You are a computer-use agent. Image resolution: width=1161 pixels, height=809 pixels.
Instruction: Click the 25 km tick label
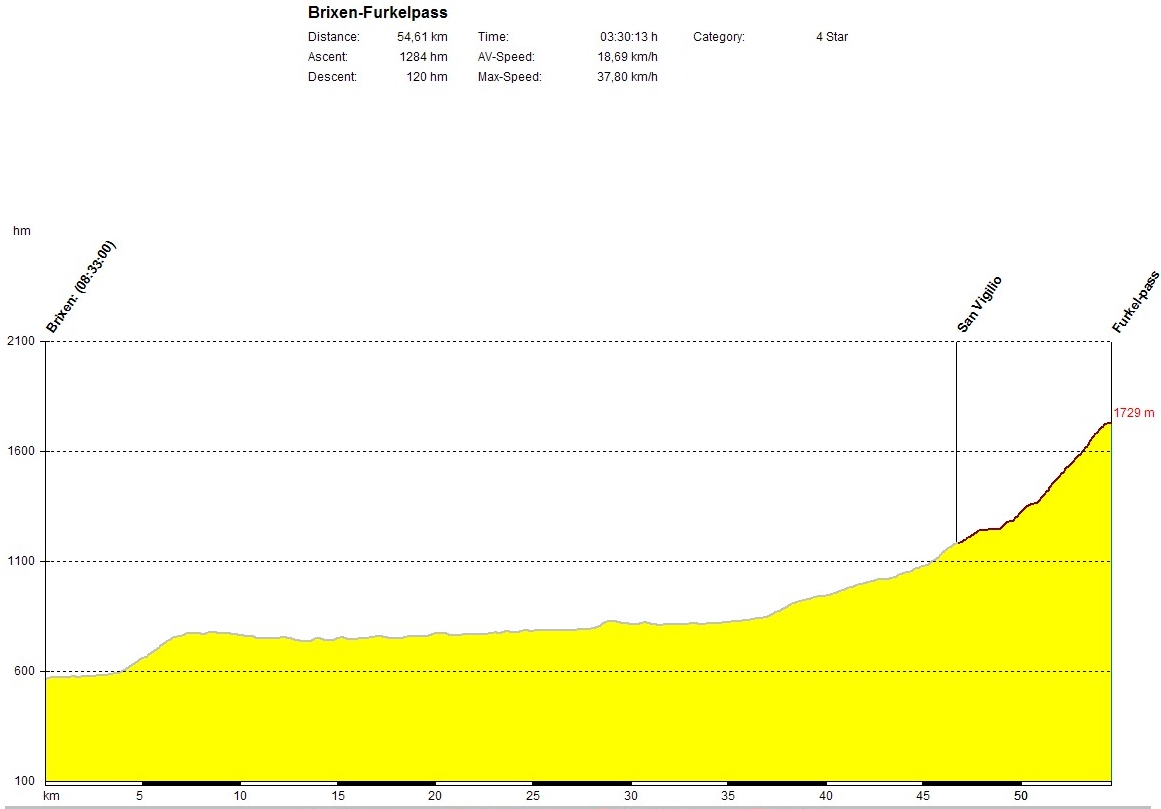(x=533, y=796)
